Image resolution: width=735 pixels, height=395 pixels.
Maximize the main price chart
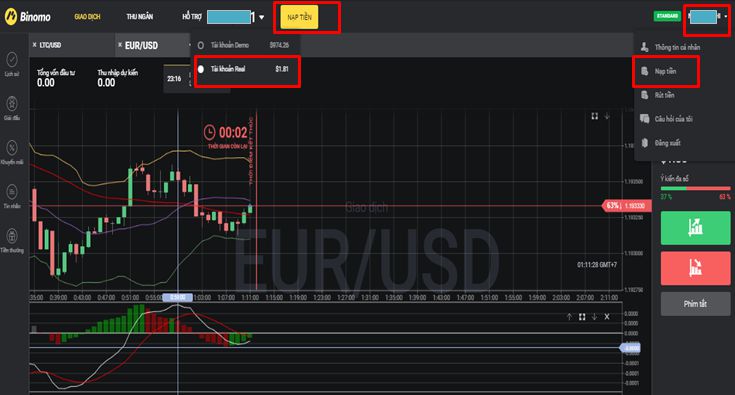(594, 116)
